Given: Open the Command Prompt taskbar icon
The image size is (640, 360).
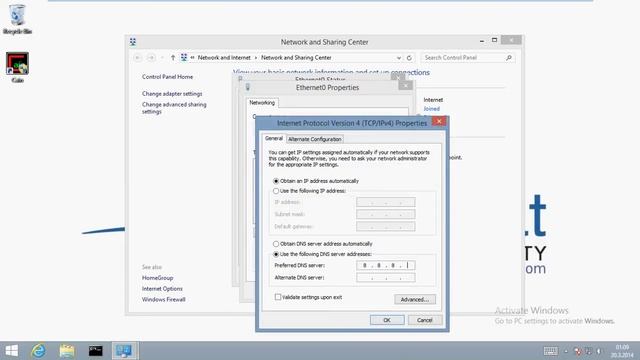Looking at the screenshot, I should pos(96,351).
